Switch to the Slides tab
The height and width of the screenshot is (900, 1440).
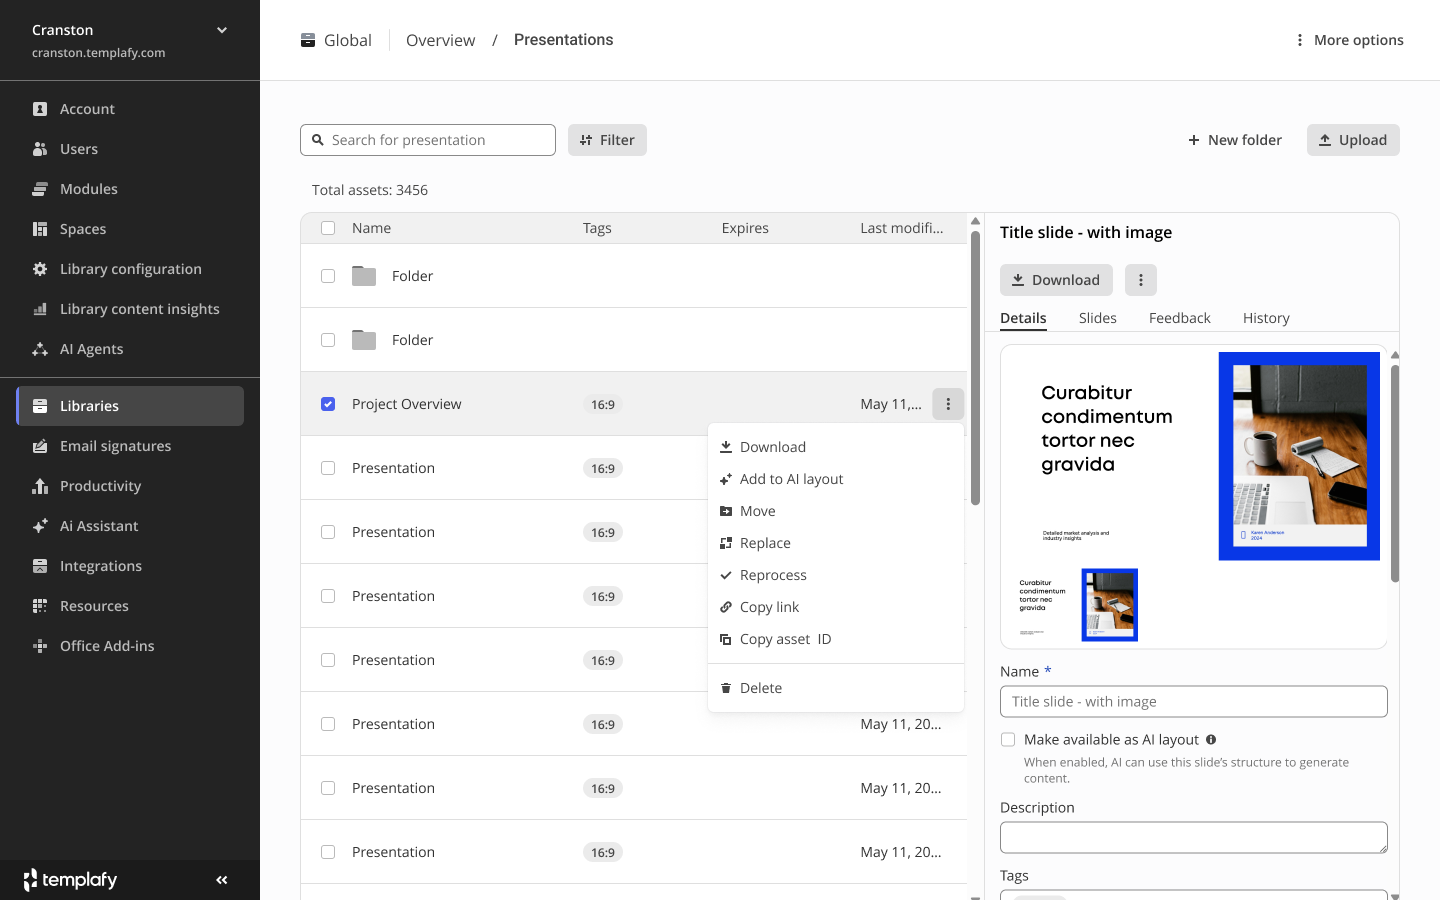click(1097, 318)
